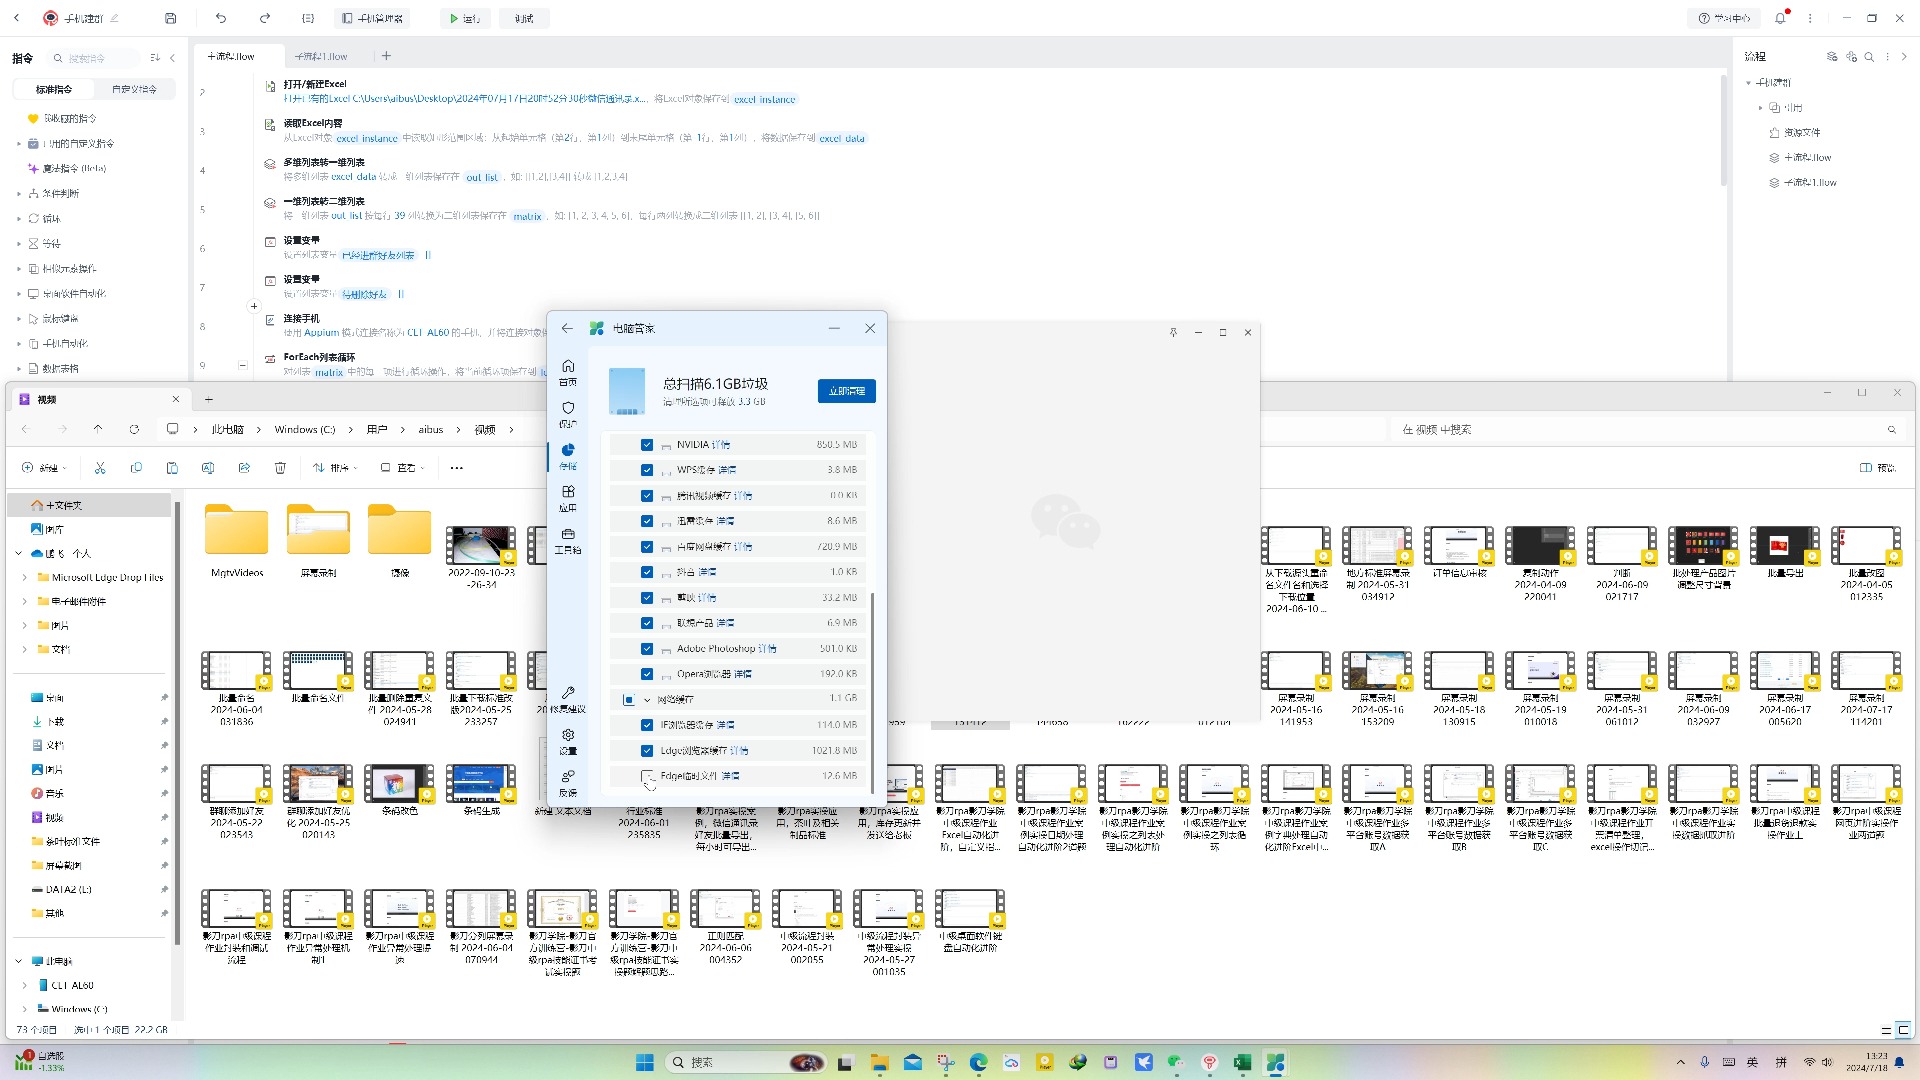Click the blue 立即清理 clean button
Viewport: 1920px width, 1080px height.
[x=846, y=391]
